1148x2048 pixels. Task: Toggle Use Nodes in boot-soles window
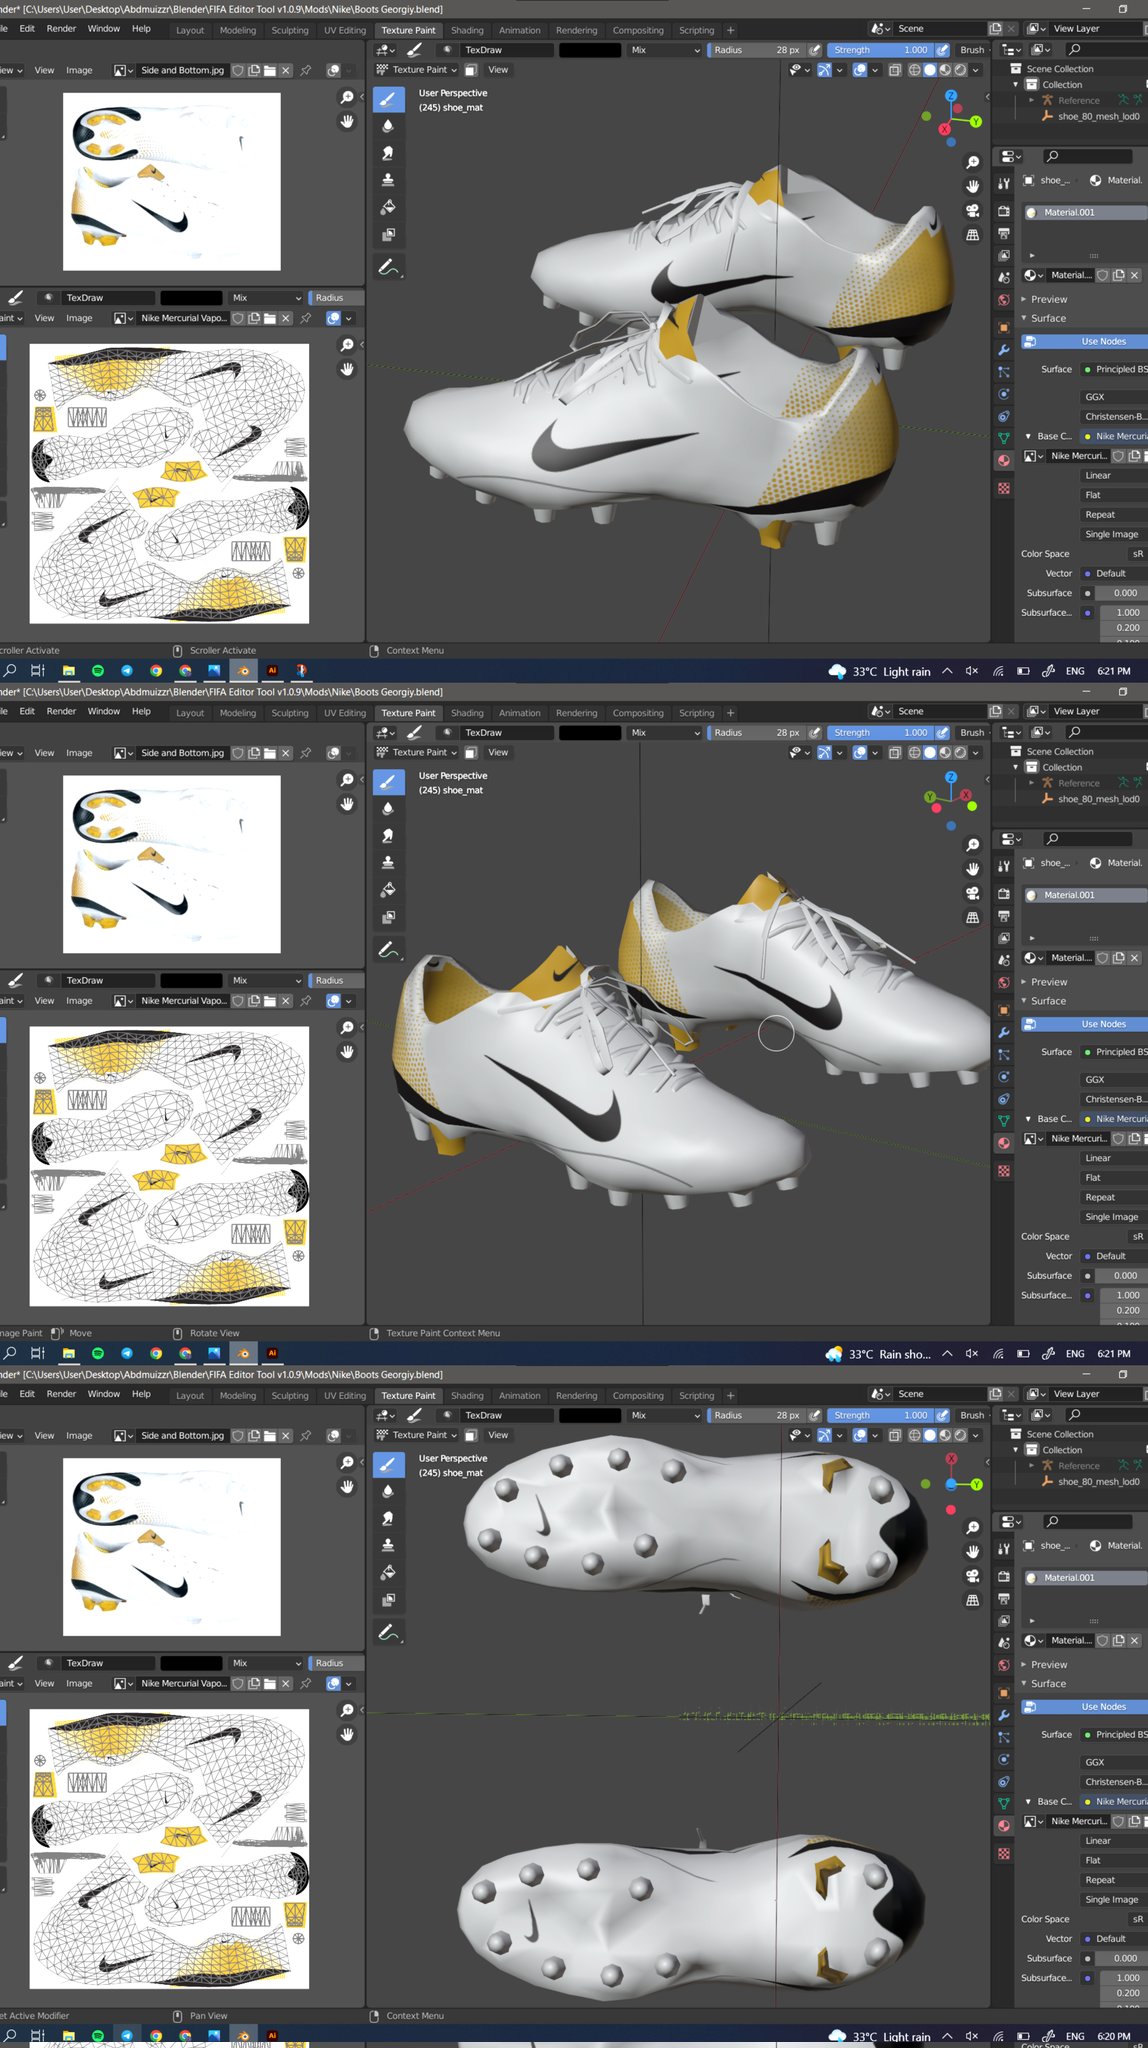point(1084,1707)
